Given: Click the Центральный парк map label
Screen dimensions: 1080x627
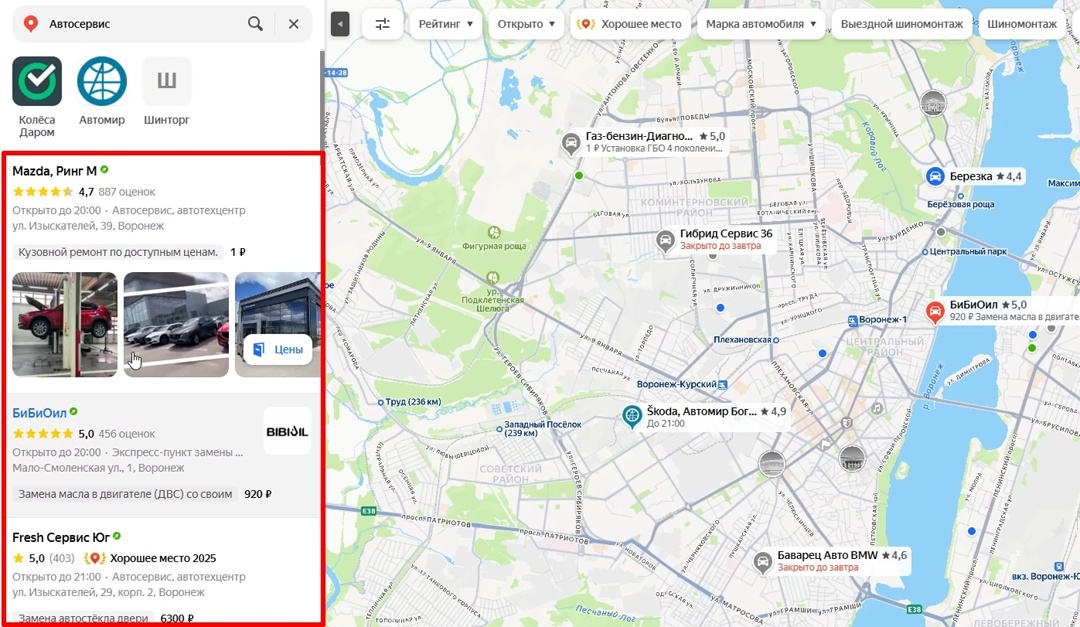Looking at the screenshot, I should tap(968, 251).
